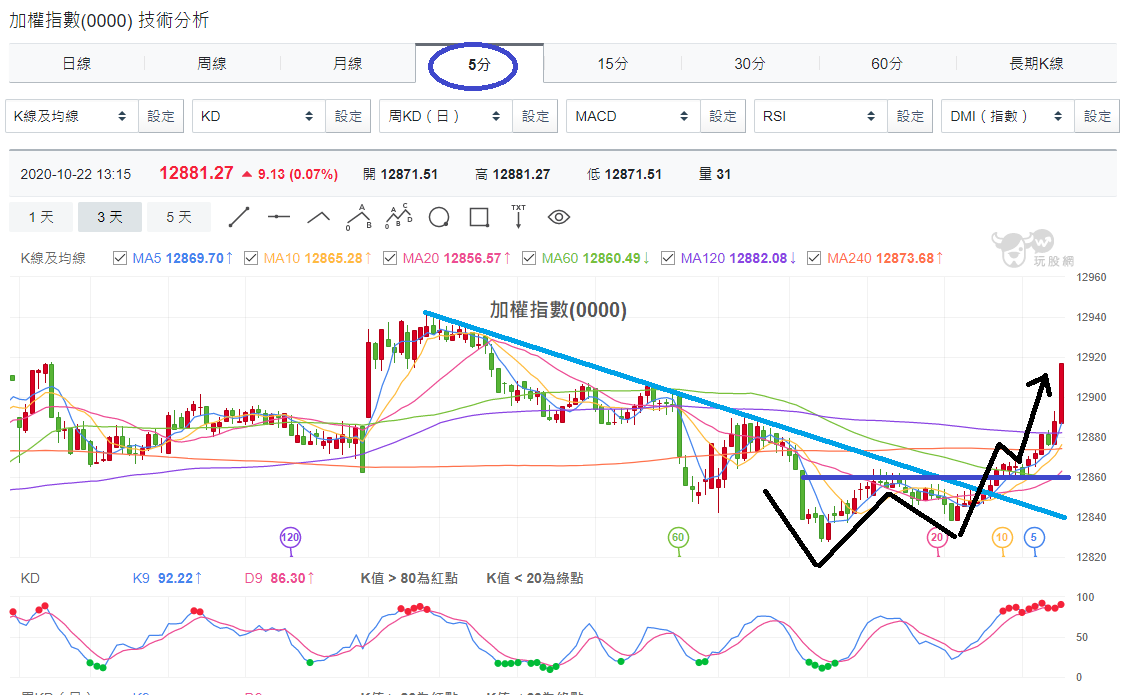Image resolution: width=1124 pixels, height=695 pixels.
Task: Open the KD indicator dropdown
Action: [259, 116]
